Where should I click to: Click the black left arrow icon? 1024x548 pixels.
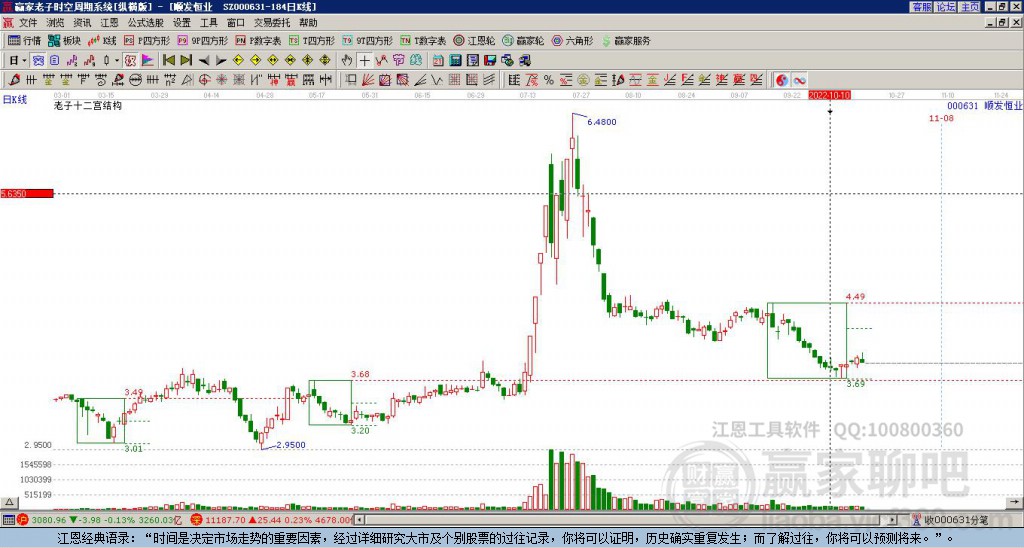tap(204, 61)
